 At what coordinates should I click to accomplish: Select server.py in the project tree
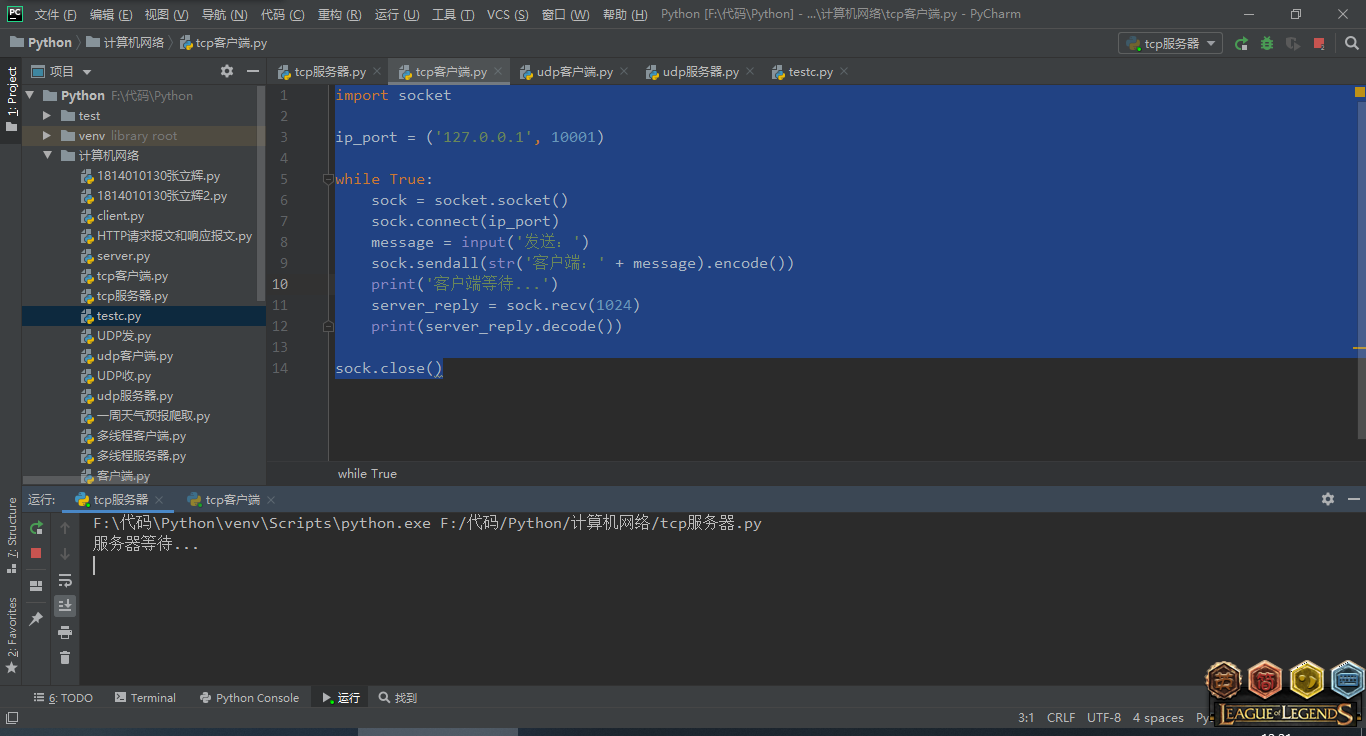[123, 256]
